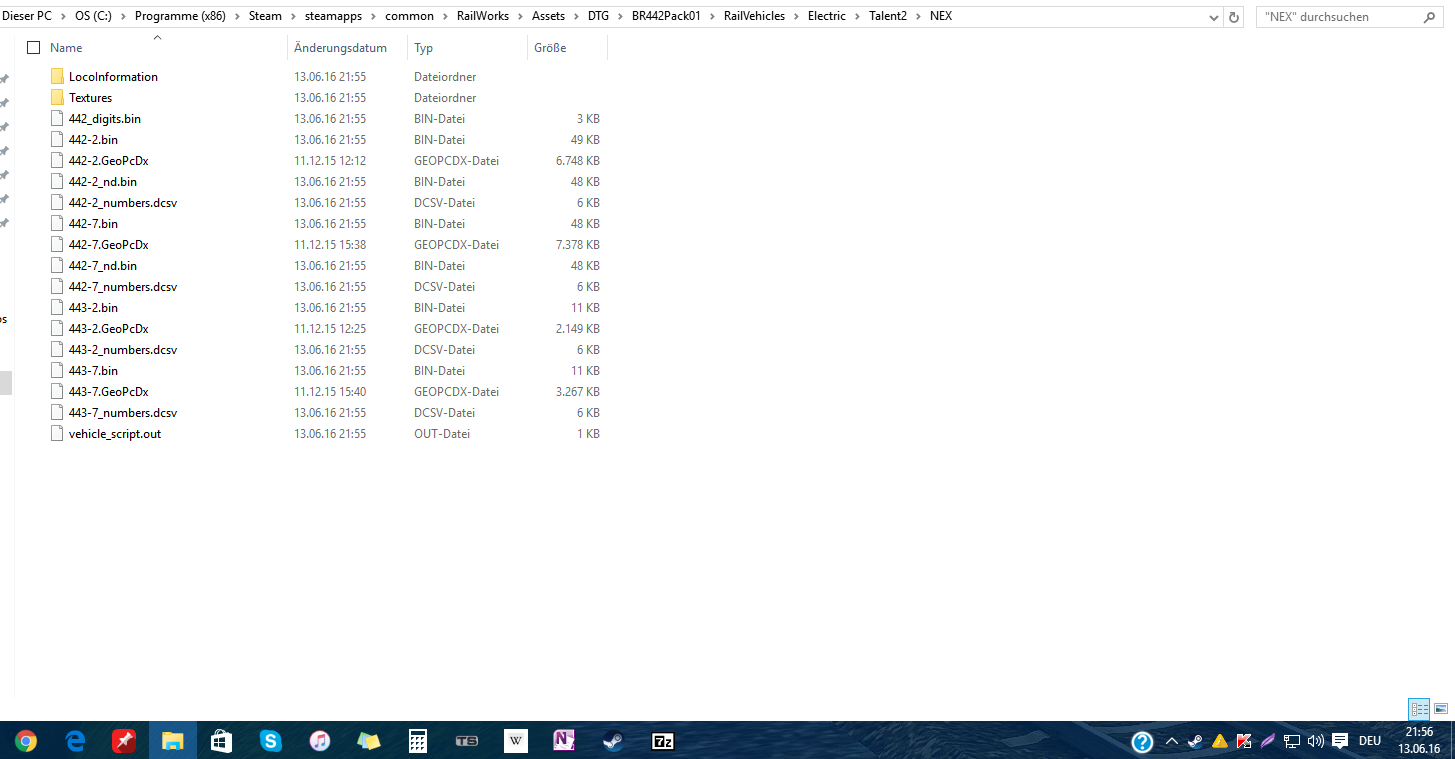Viewport: 1455px width, 759px height.
Task: Click the yellow warning triangle tray icon
Action: 1220,742
